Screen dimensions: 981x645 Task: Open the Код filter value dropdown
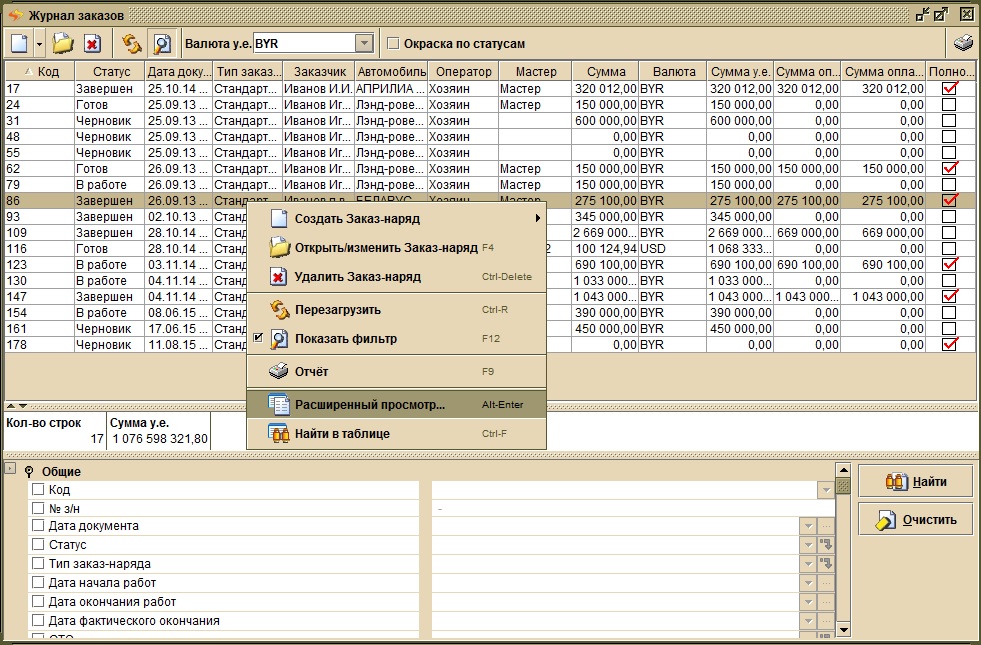(x=826, y=490)
